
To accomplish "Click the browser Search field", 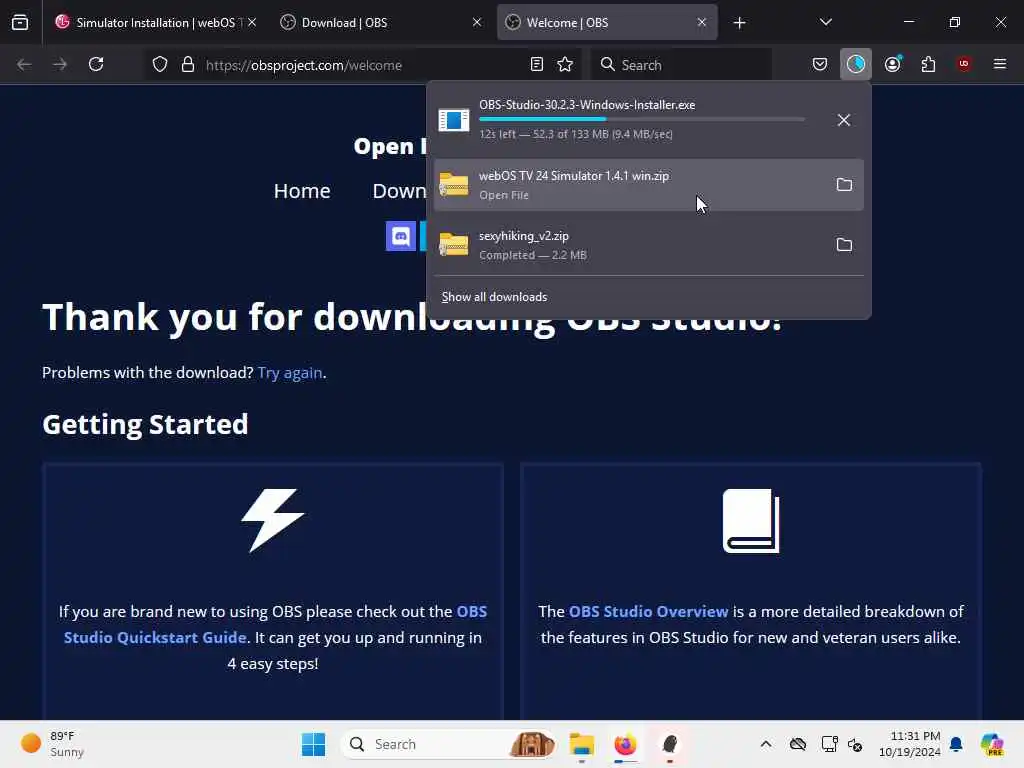I will tap(682, 65).
